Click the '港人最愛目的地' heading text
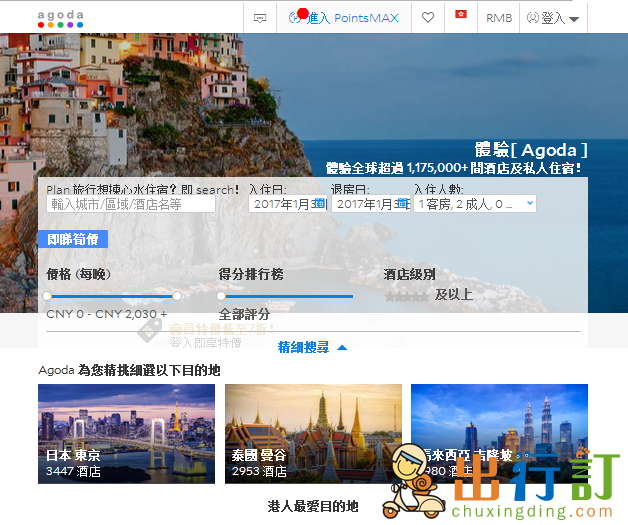This screenshot has width=628, height=525. (313, 507)
